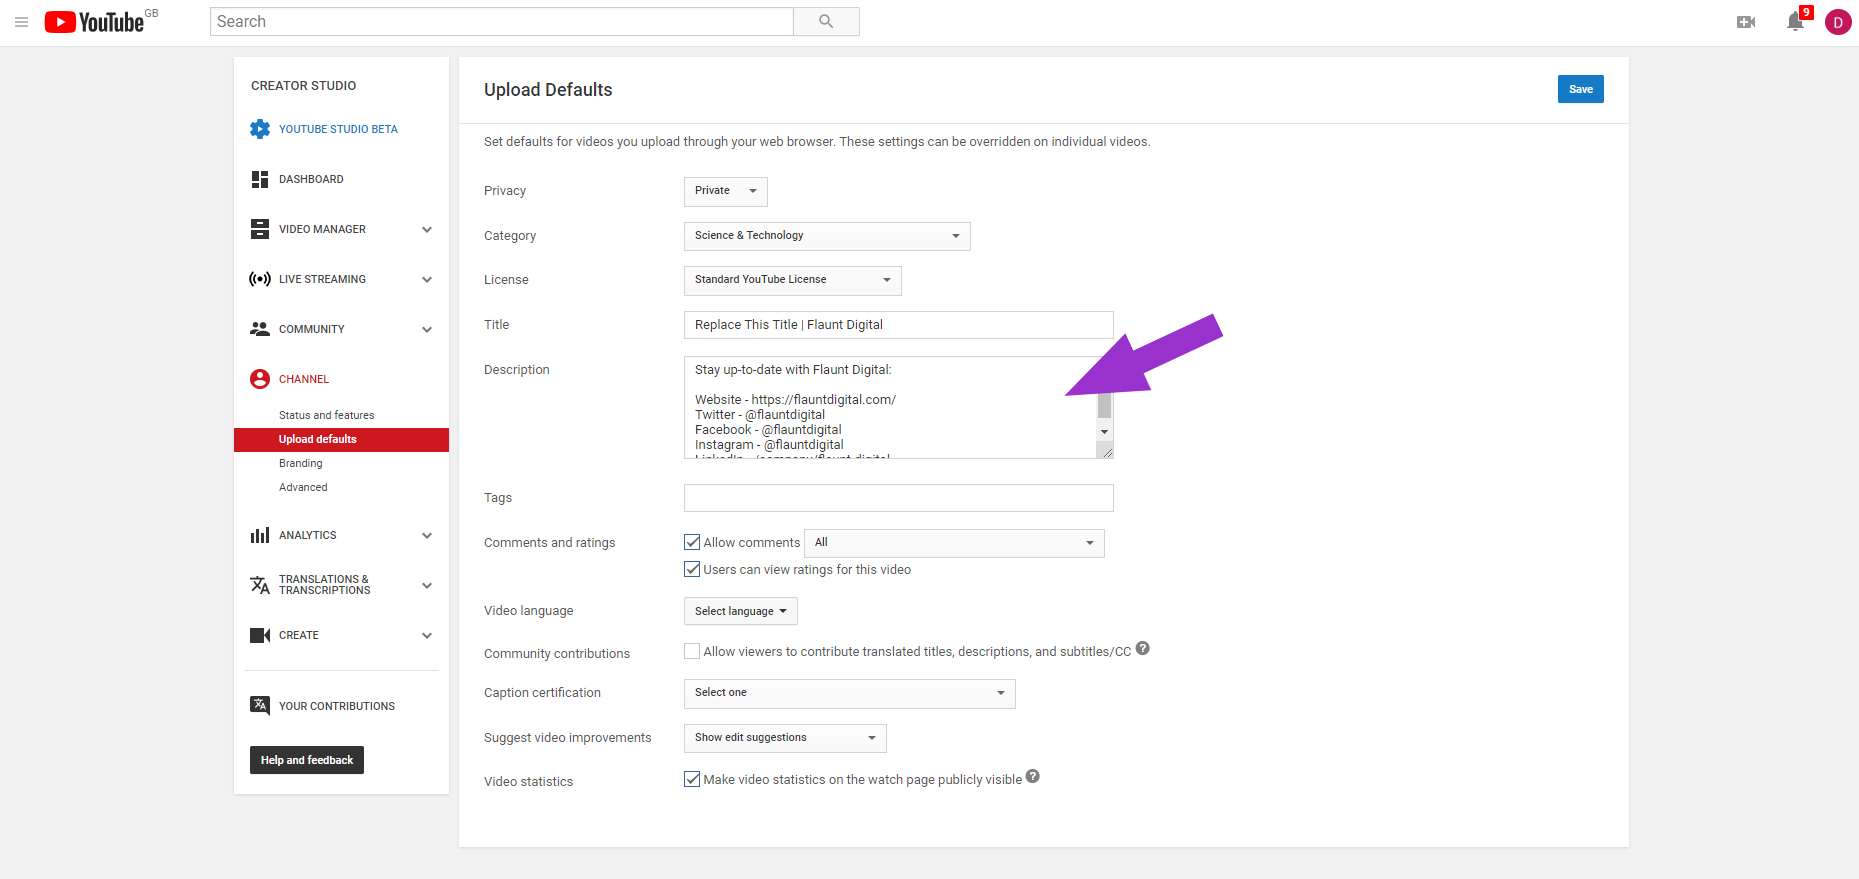
Task: Open the Show edit suggestions dropdown
Action: (x=785, y=738)
